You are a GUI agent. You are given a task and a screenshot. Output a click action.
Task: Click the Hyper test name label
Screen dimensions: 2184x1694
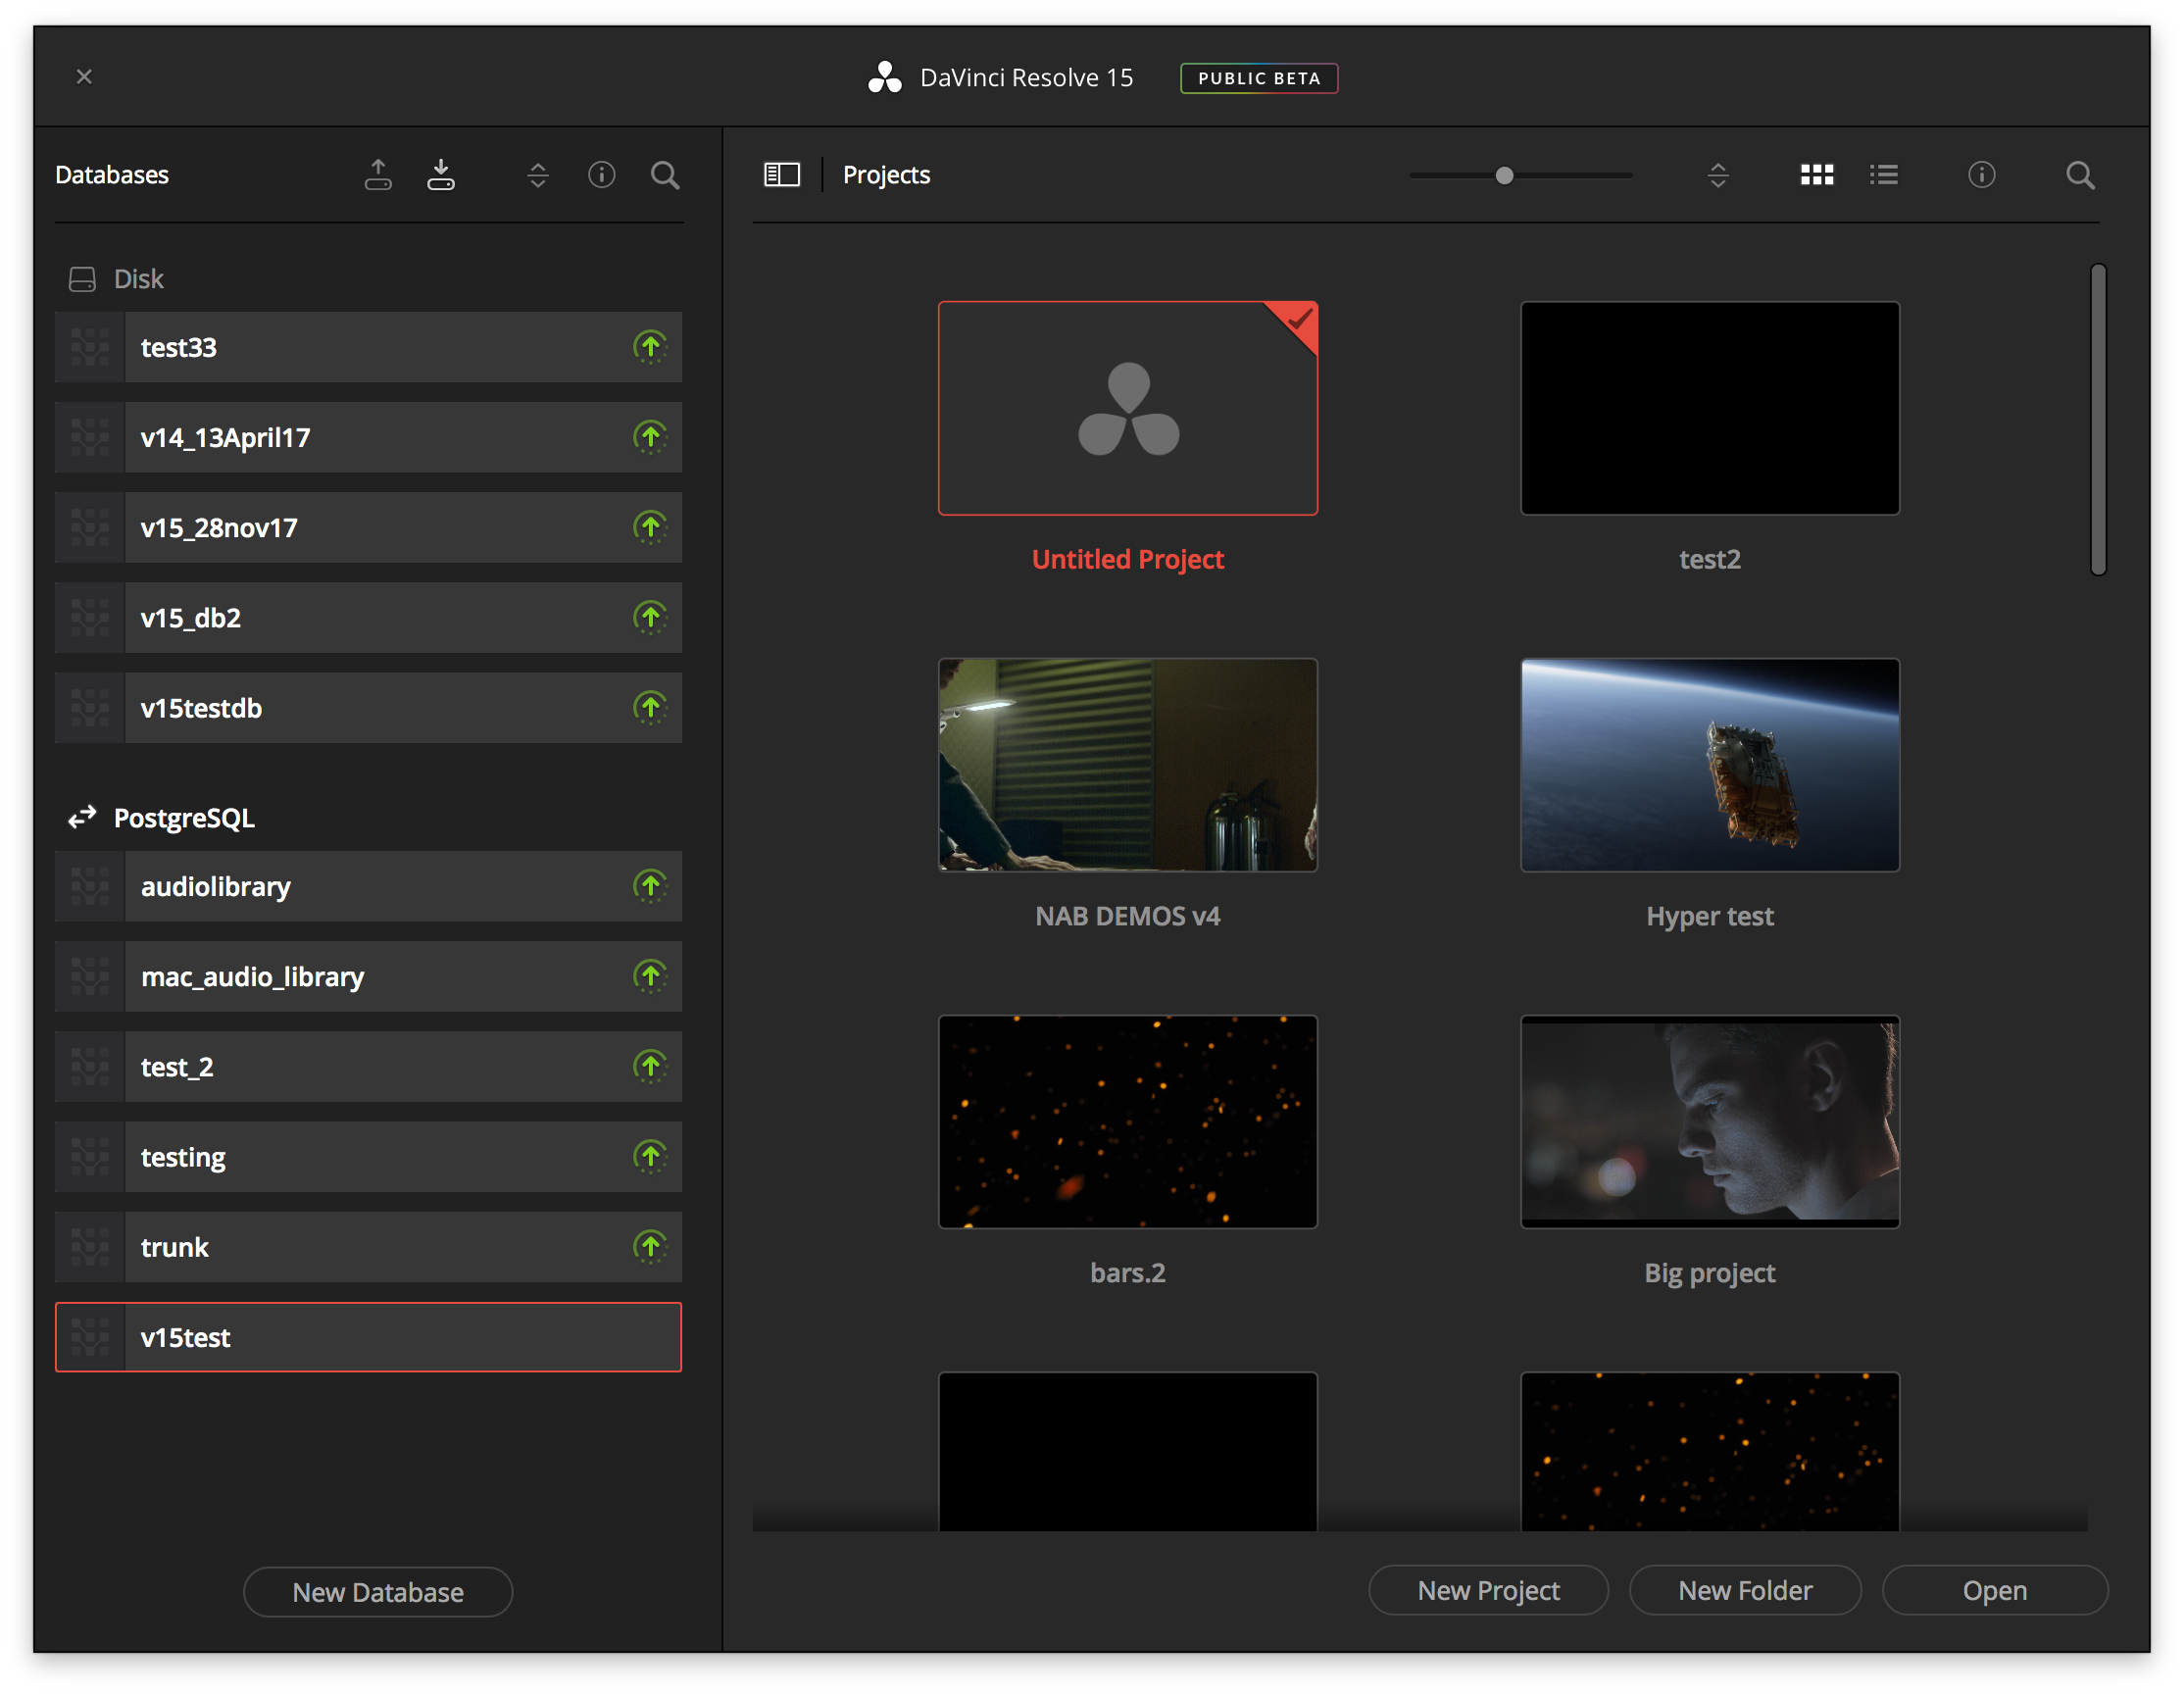tap(1710, 916)
